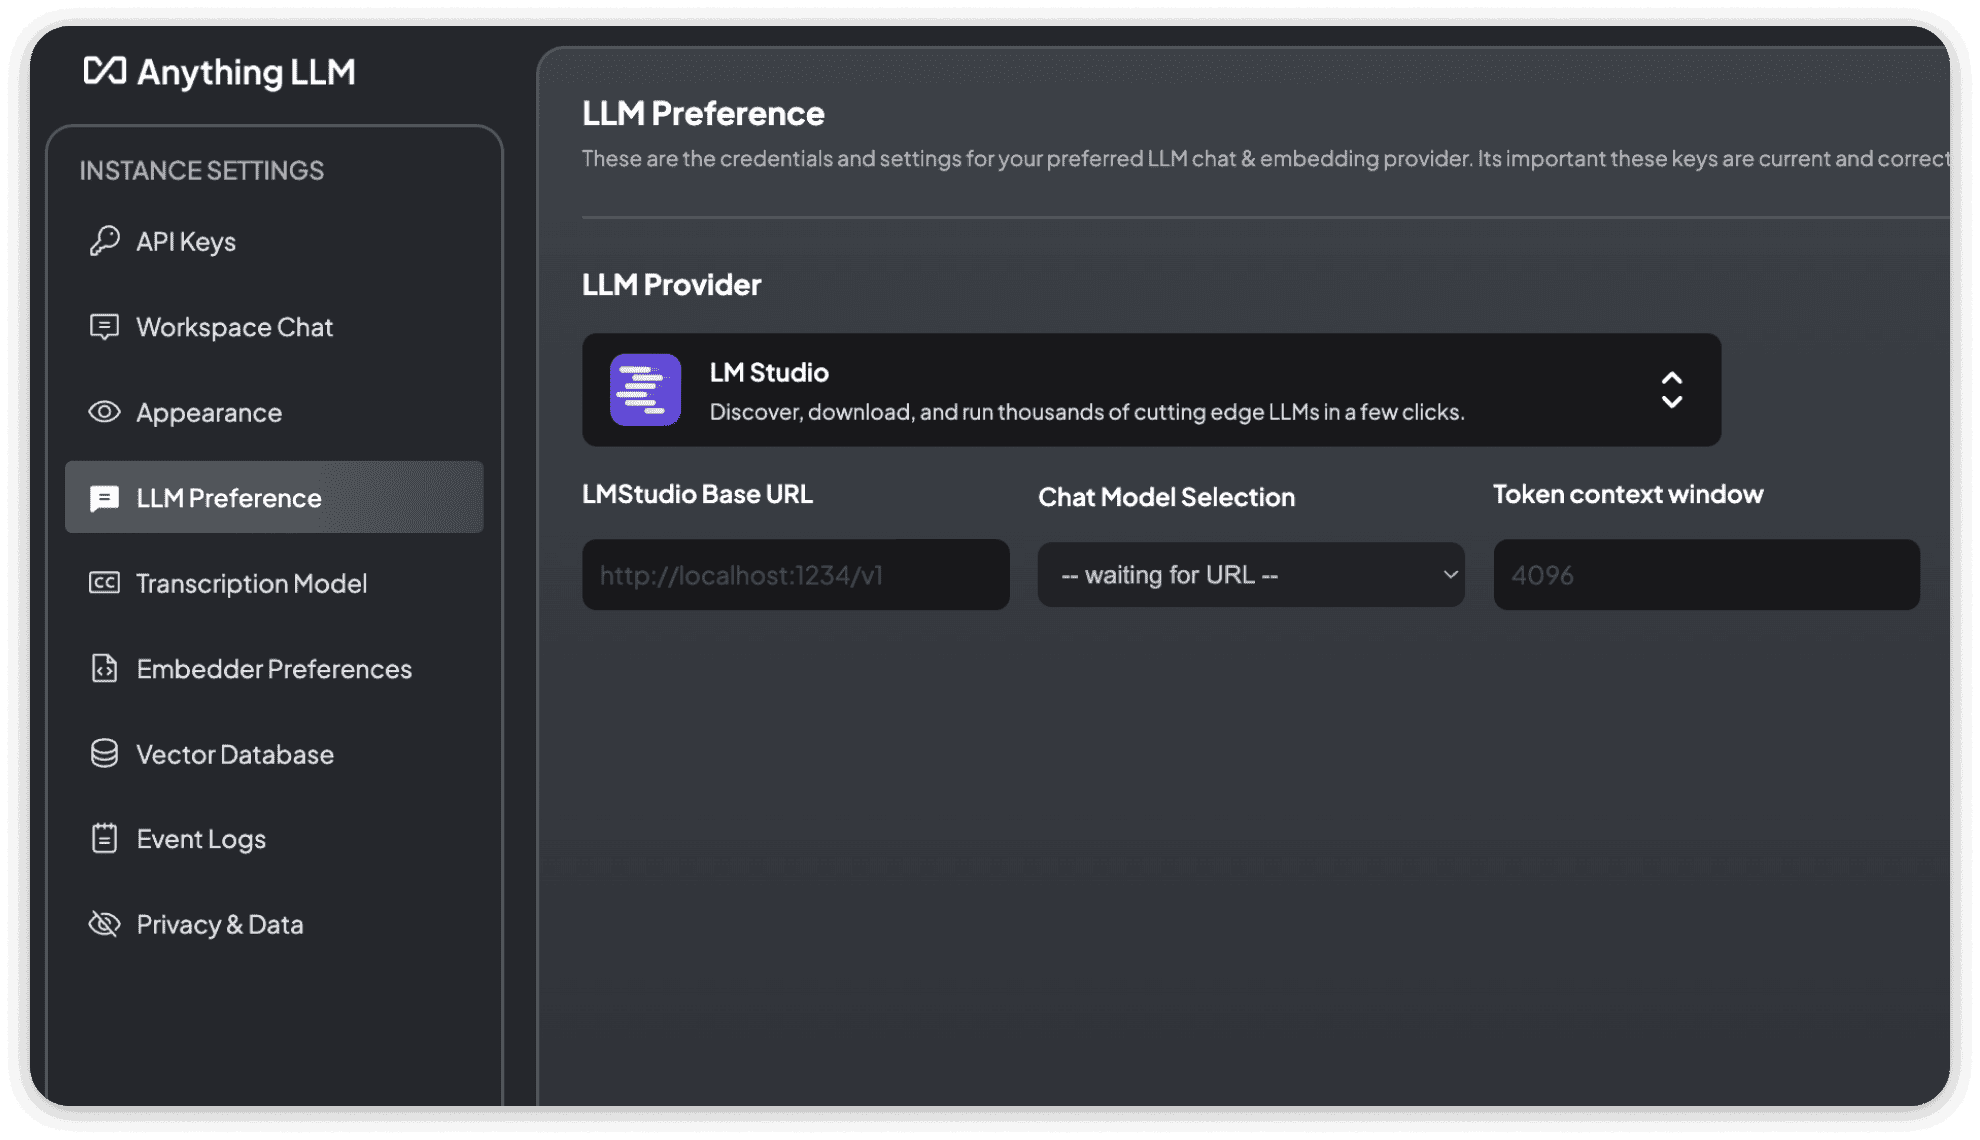Click the Embedder Preferences file icon
Screen dimensions: 1980x1140
click(104, 668)
